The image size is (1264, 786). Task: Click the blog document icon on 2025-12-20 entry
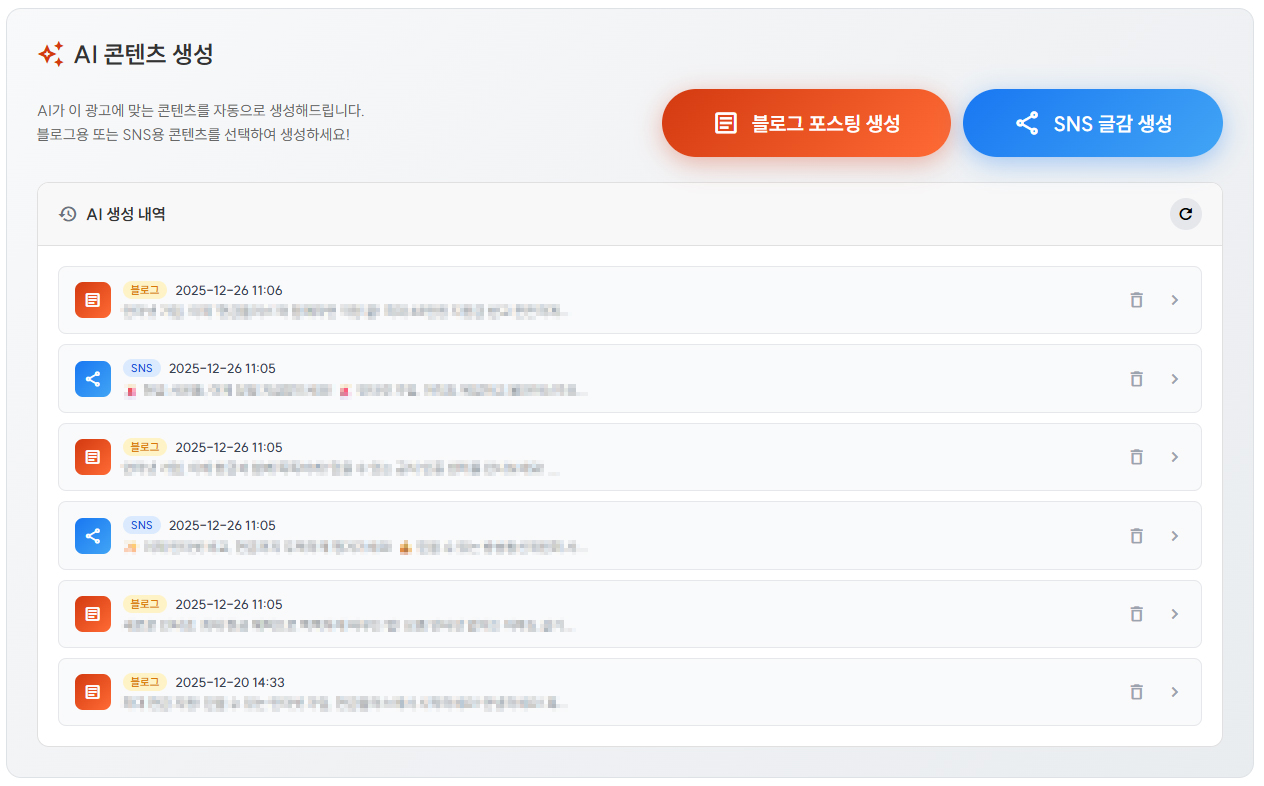pos(93,692)
